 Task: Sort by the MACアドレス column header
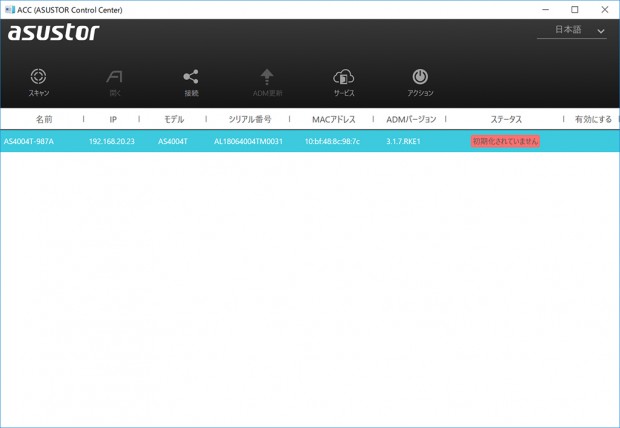point(334,119)
